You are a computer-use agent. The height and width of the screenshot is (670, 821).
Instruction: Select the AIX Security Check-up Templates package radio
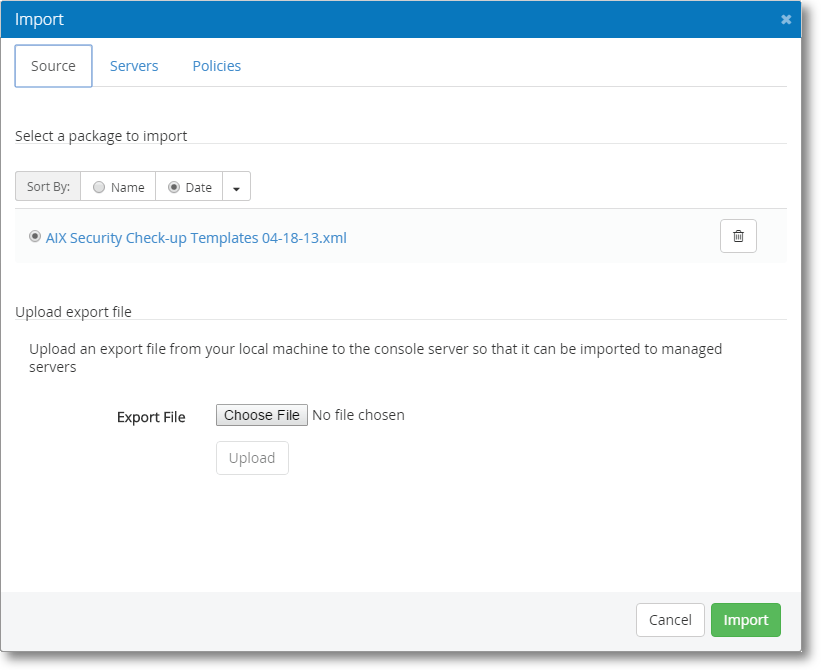coord(35,237)
